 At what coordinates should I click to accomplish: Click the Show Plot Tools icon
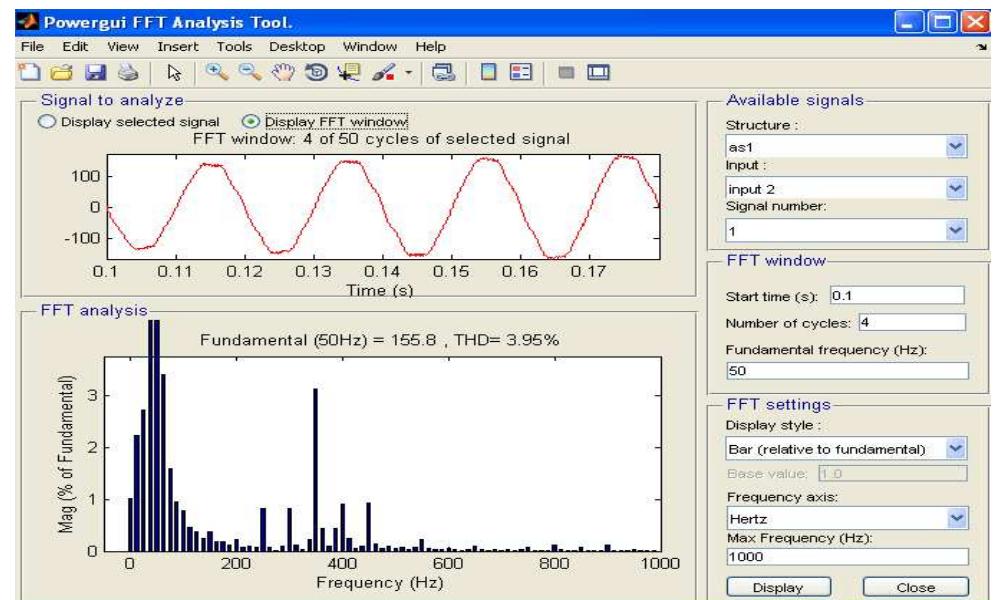[x=598, y=73]
